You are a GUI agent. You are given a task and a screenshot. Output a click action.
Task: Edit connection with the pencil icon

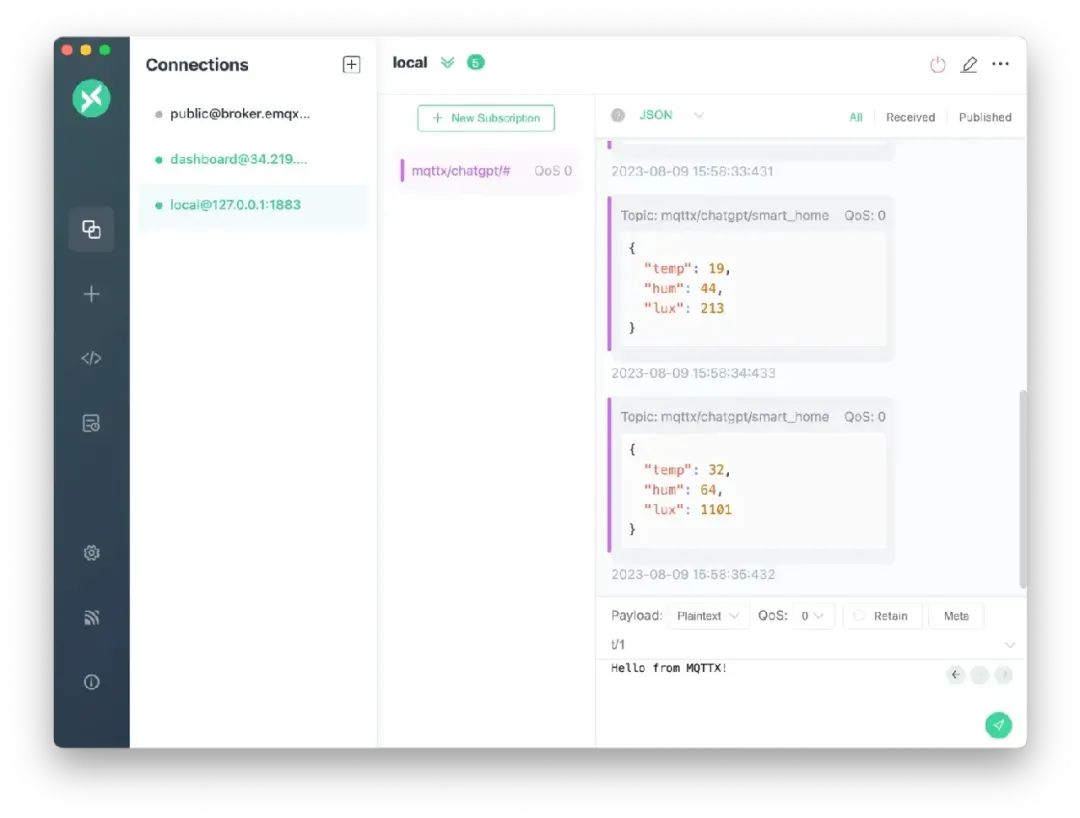[x=969, y=65]
